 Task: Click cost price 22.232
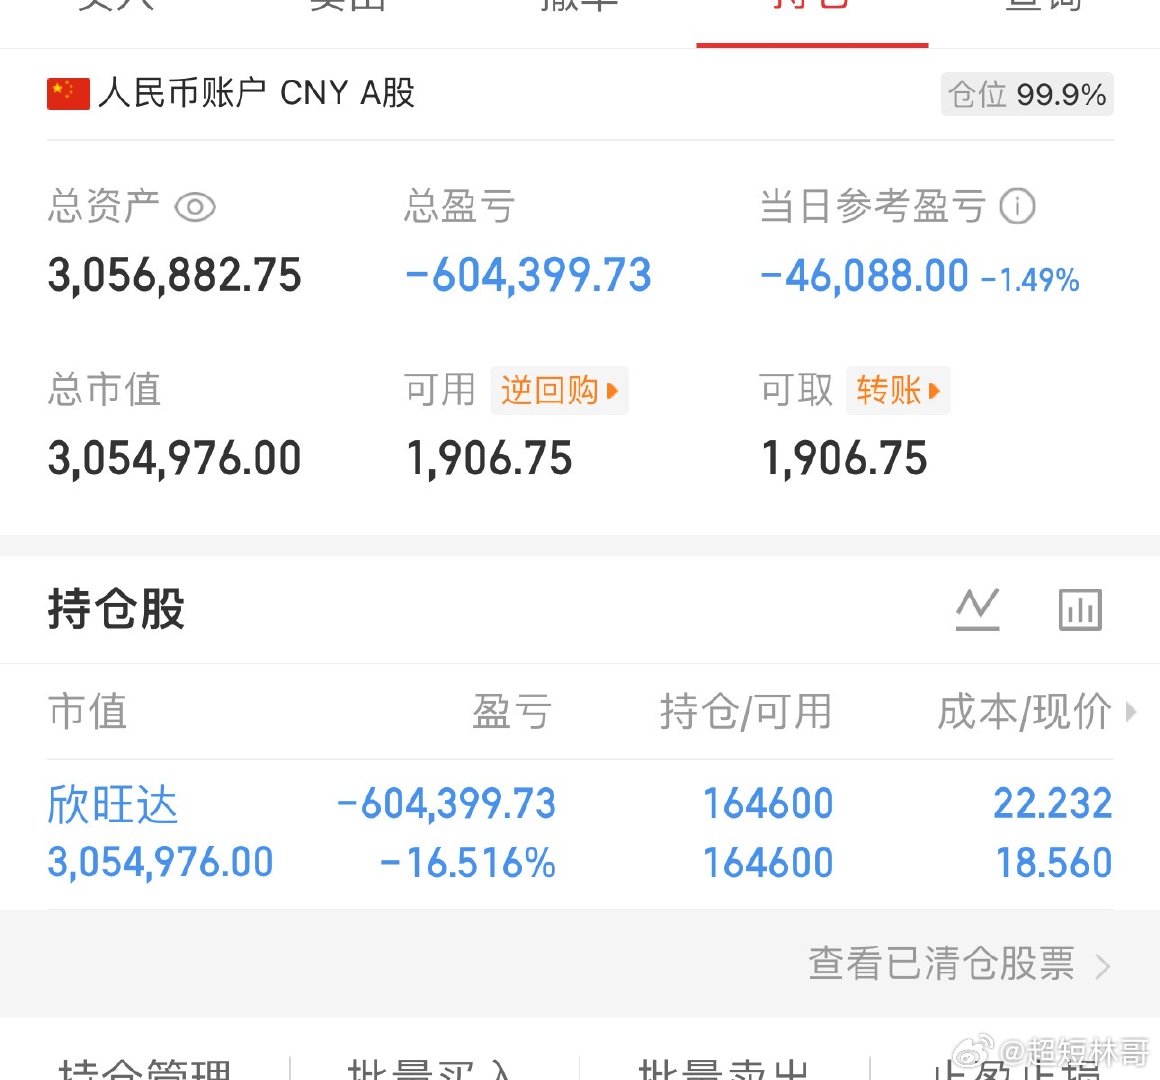pos(1053,803)
